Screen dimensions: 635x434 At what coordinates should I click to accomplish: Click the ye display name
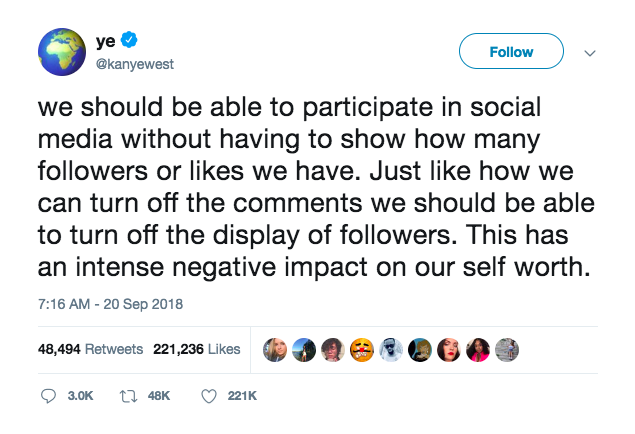(106, 41)
